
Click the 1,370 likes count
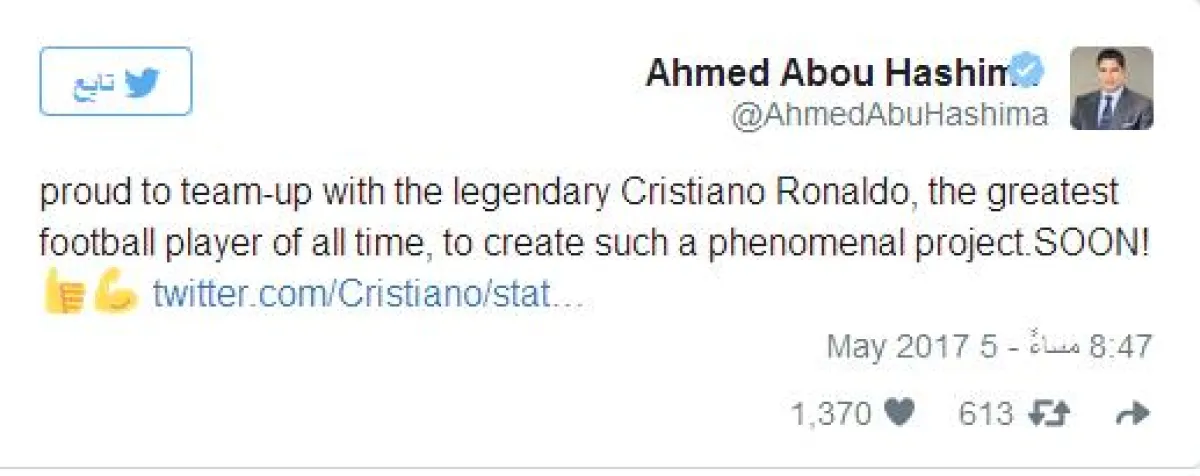[x=831, y=413]
